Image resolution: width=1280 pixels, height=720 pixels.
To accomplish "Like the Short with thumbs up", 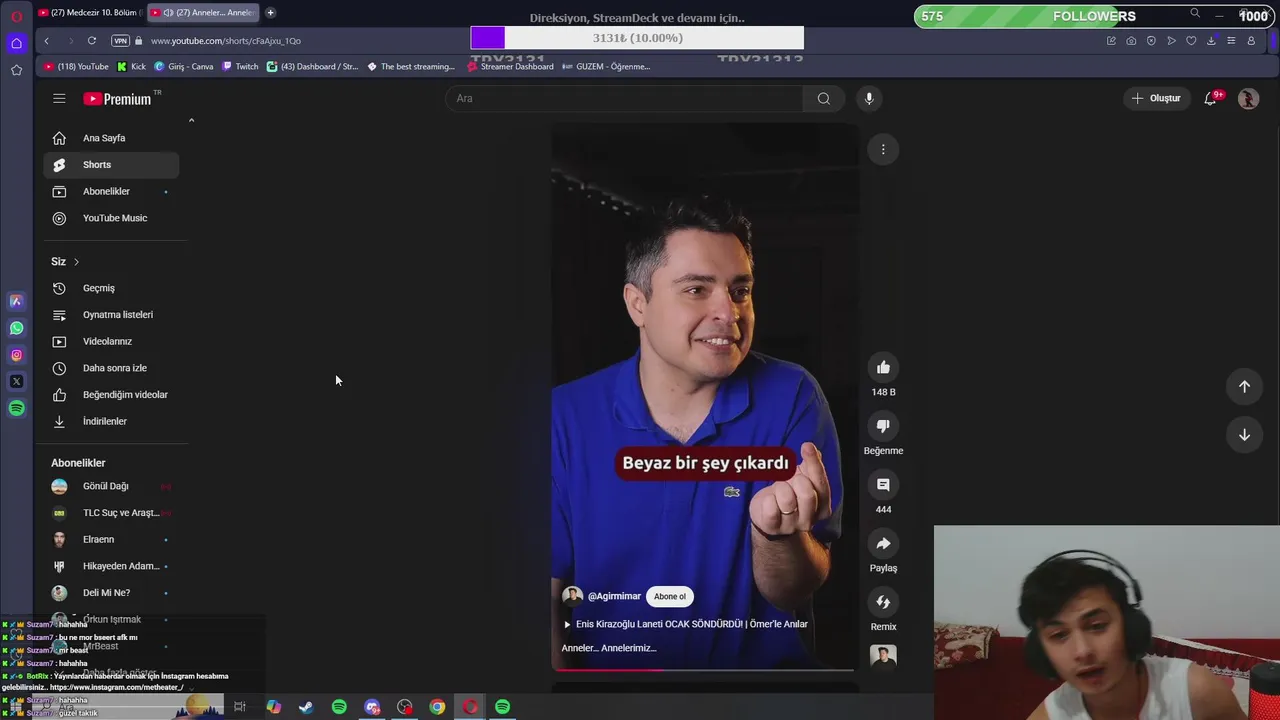I will pyautogui.click(x=883, y=368).
